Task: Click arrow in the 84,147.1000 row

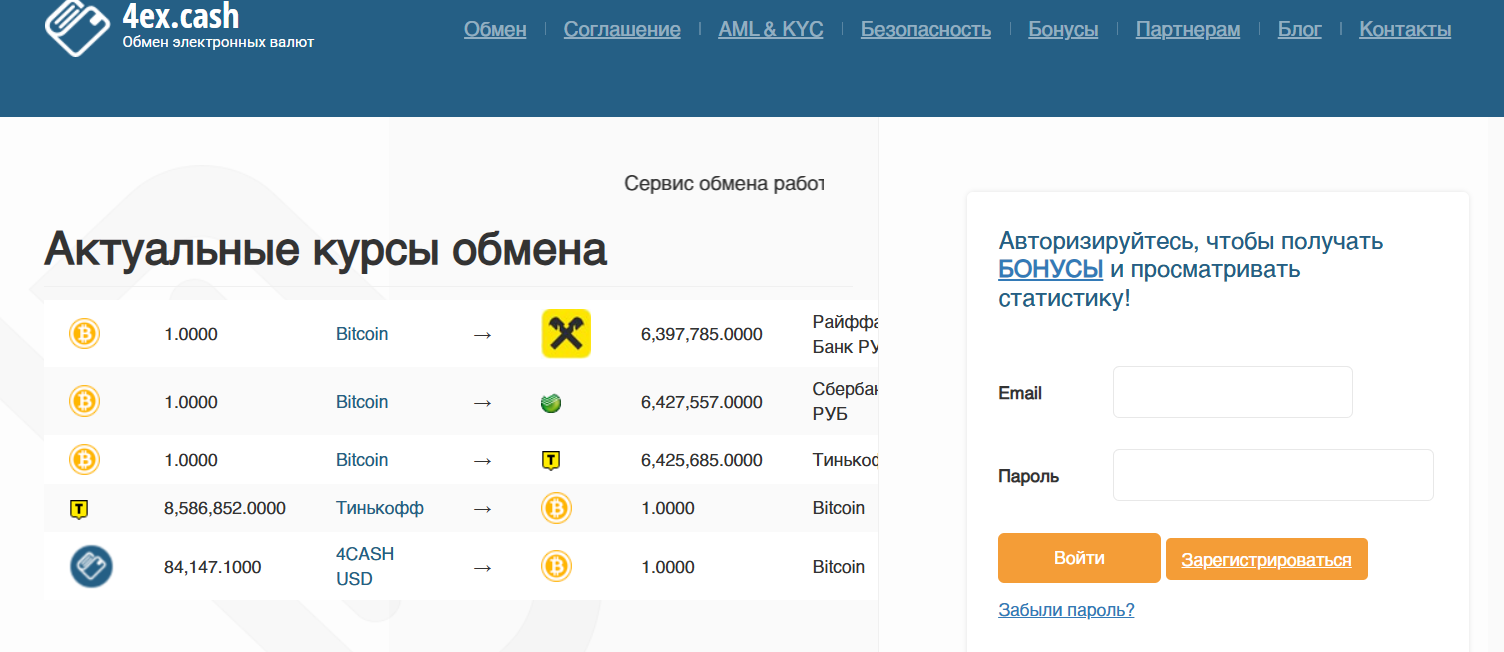Action: [482, 567]
